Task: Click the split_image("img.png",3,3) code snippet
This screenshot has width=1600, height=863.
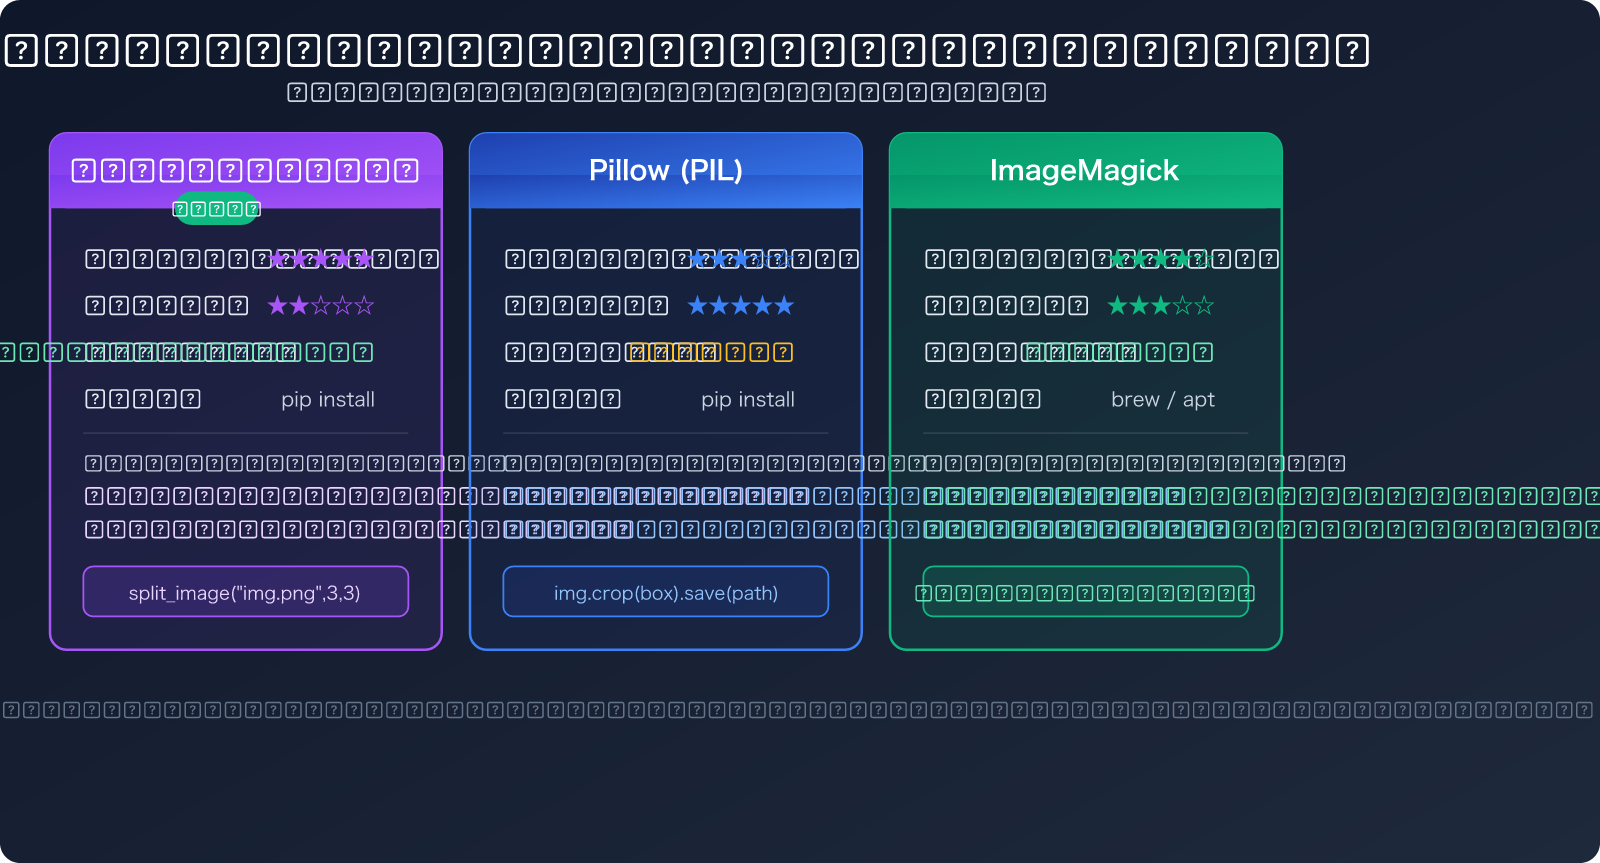Action: click(245, 592)
